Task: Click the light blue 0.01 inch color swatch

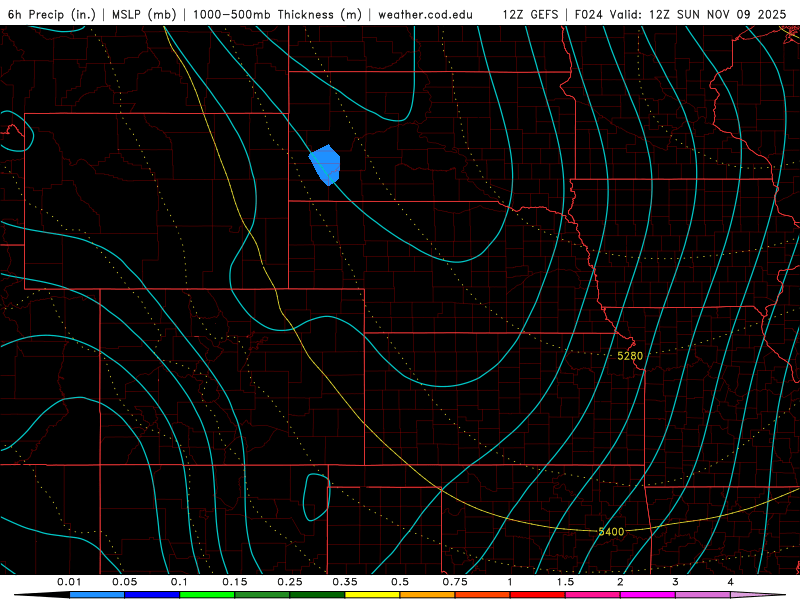Action: [97, 595]
